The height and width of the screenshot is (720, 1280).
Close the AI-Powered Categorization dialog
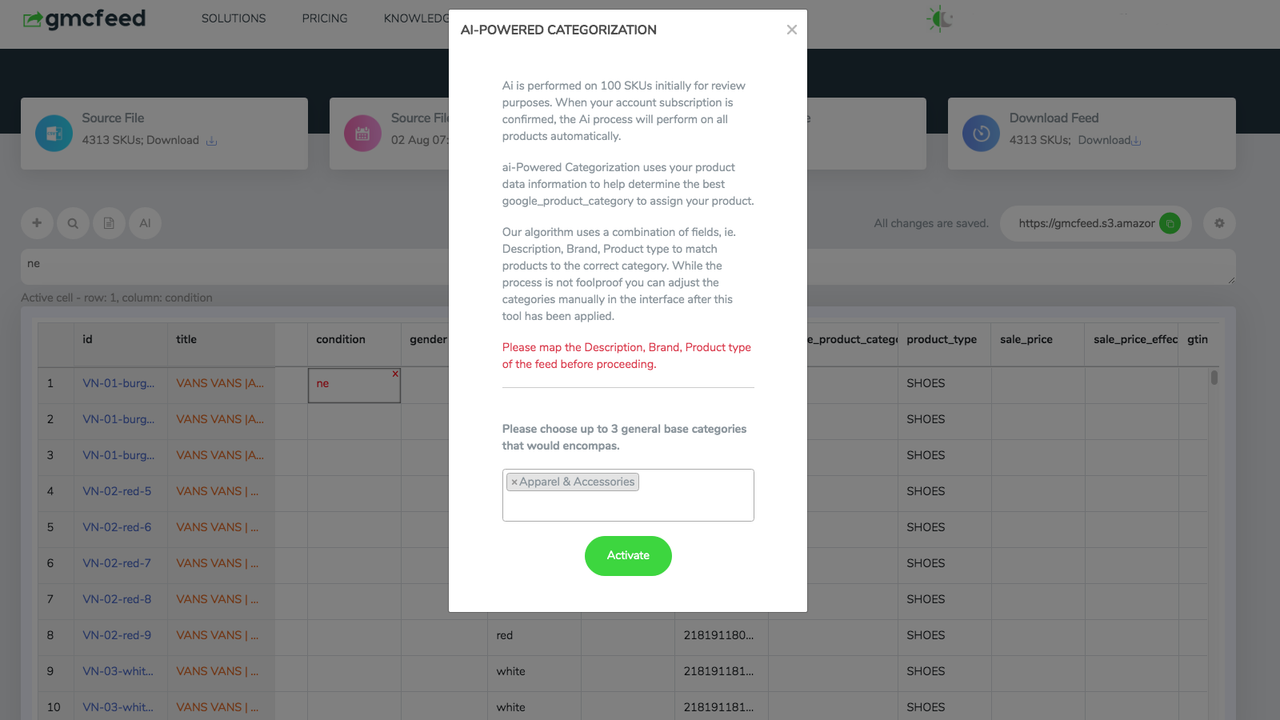pos(792,30)
